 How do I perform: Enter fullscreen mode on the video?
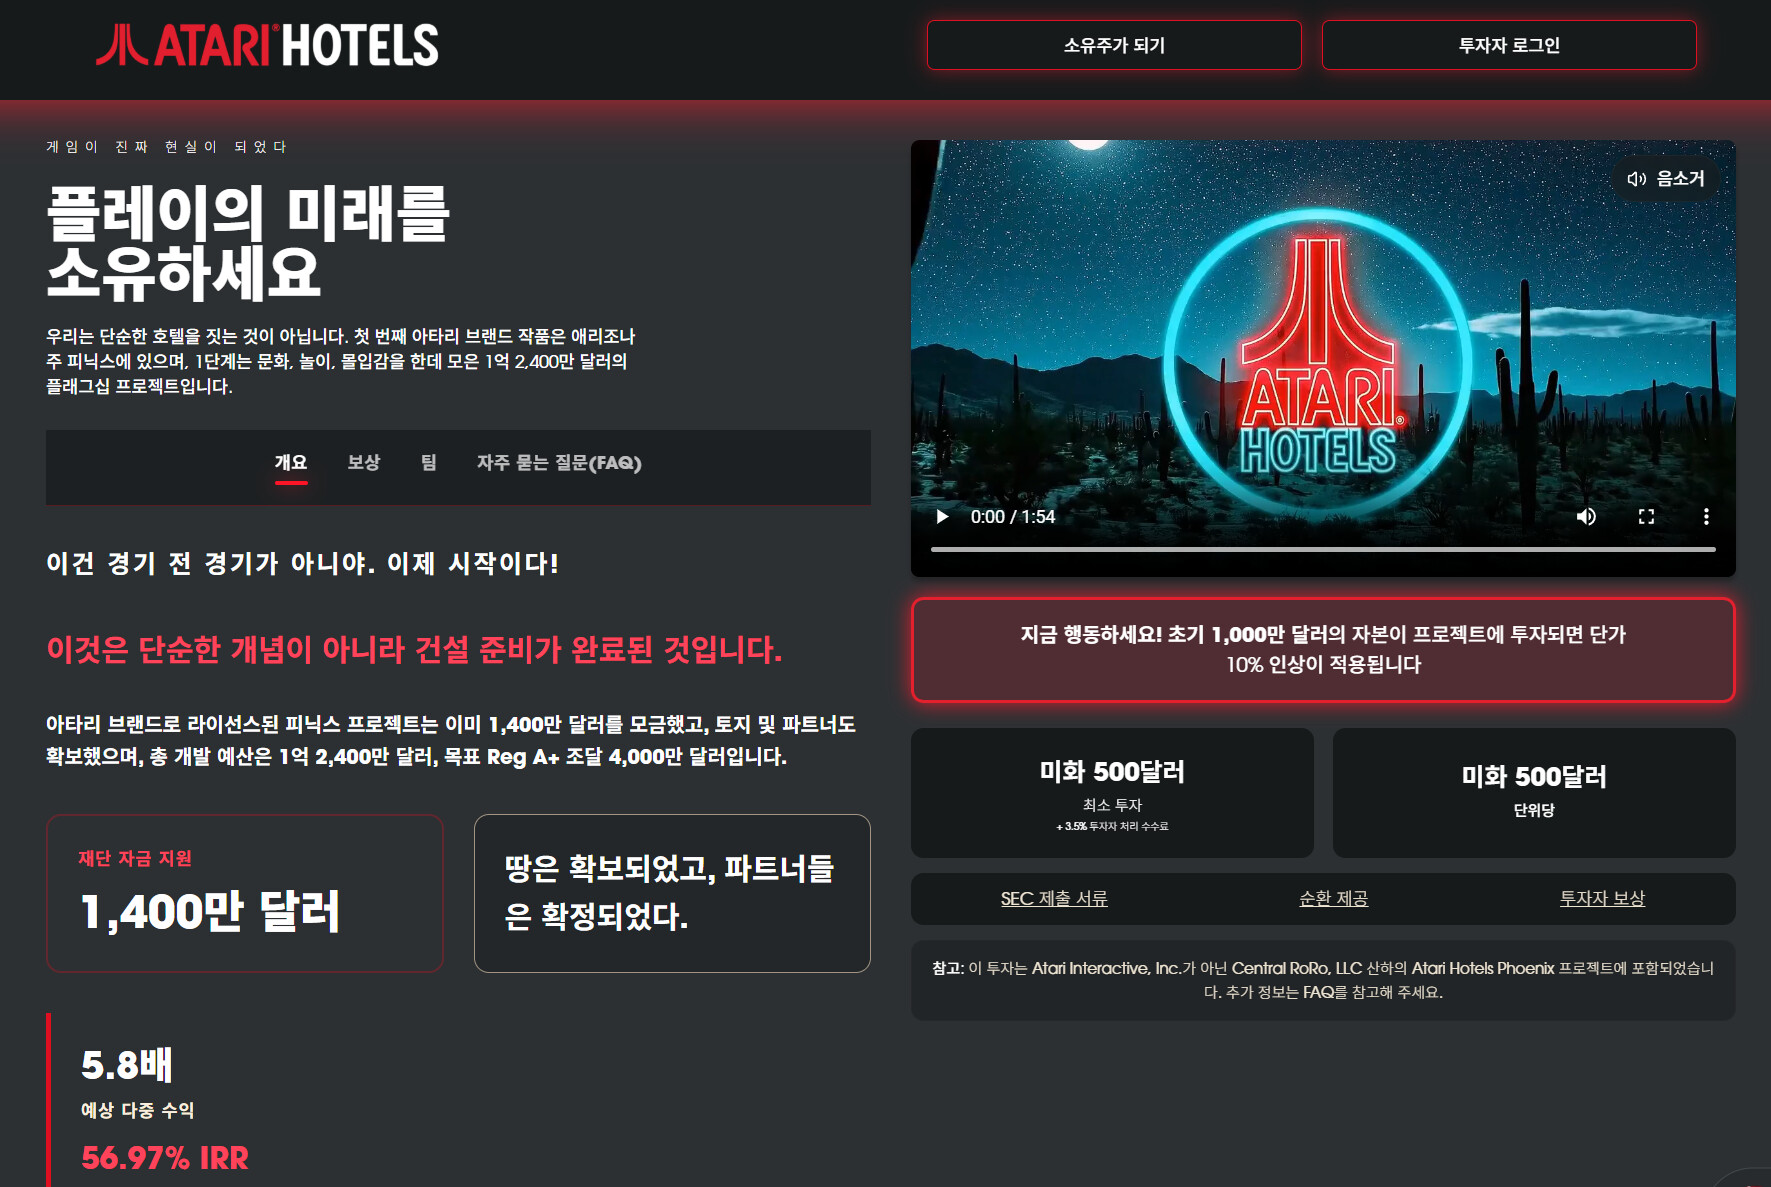pos(1646,517)
